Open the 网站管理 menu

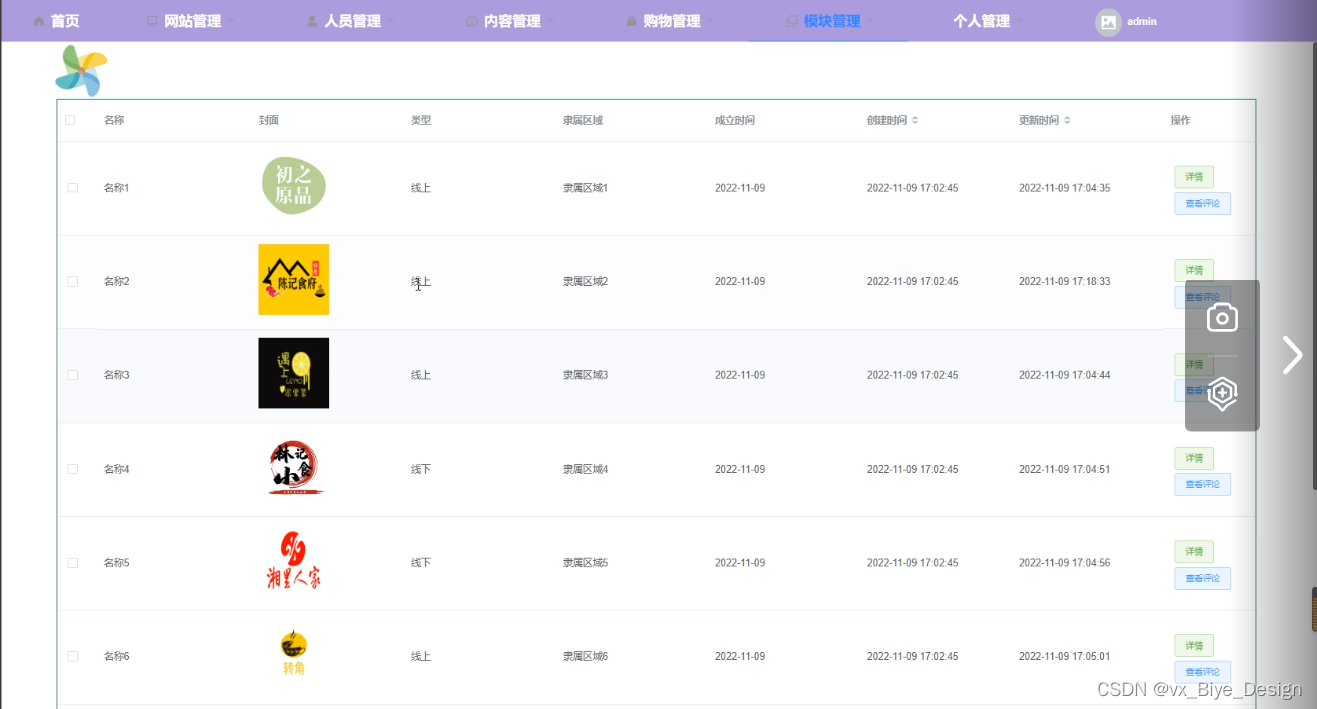[x=192, y=21]
